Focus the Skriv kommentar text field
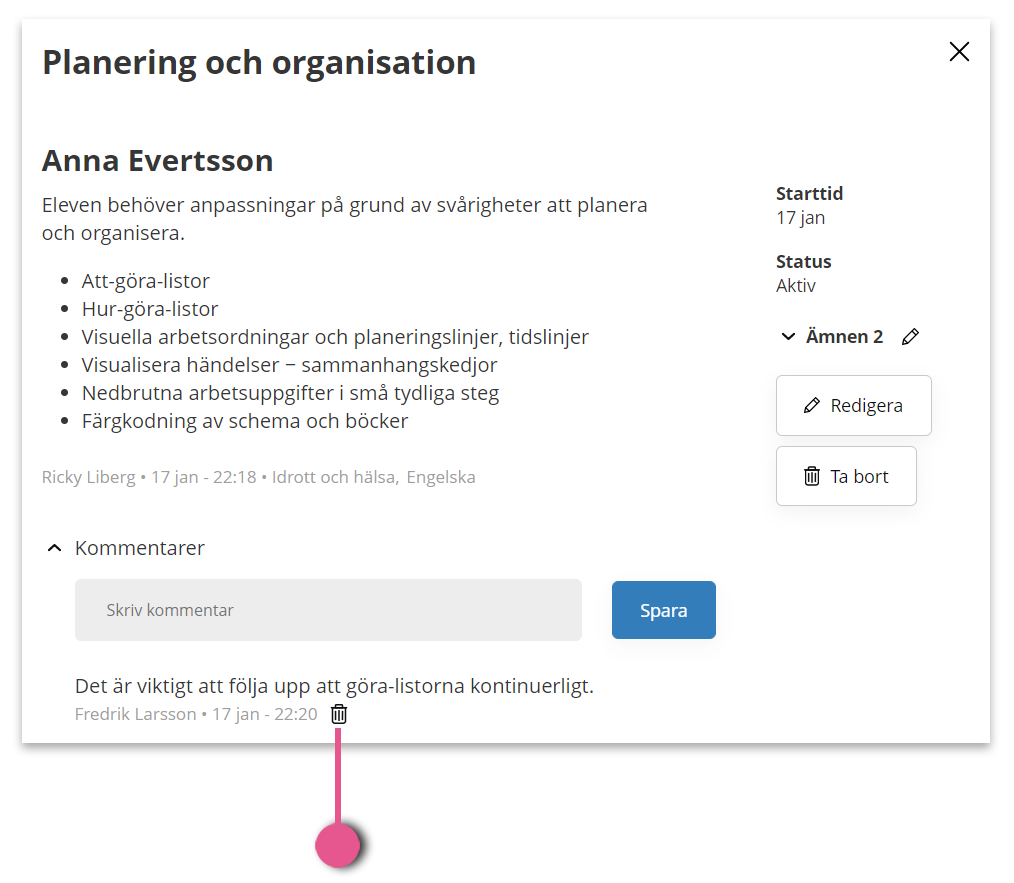 click(329, 610)
